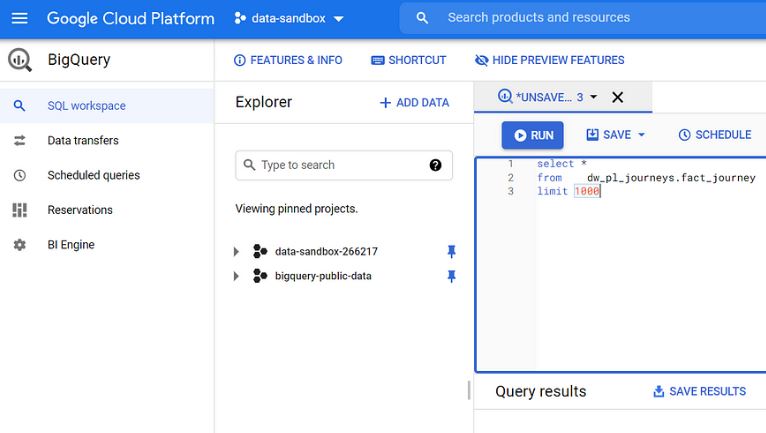Run the query with the RUN button
Screen dimensions: 766x433
(x=532, y=135)
